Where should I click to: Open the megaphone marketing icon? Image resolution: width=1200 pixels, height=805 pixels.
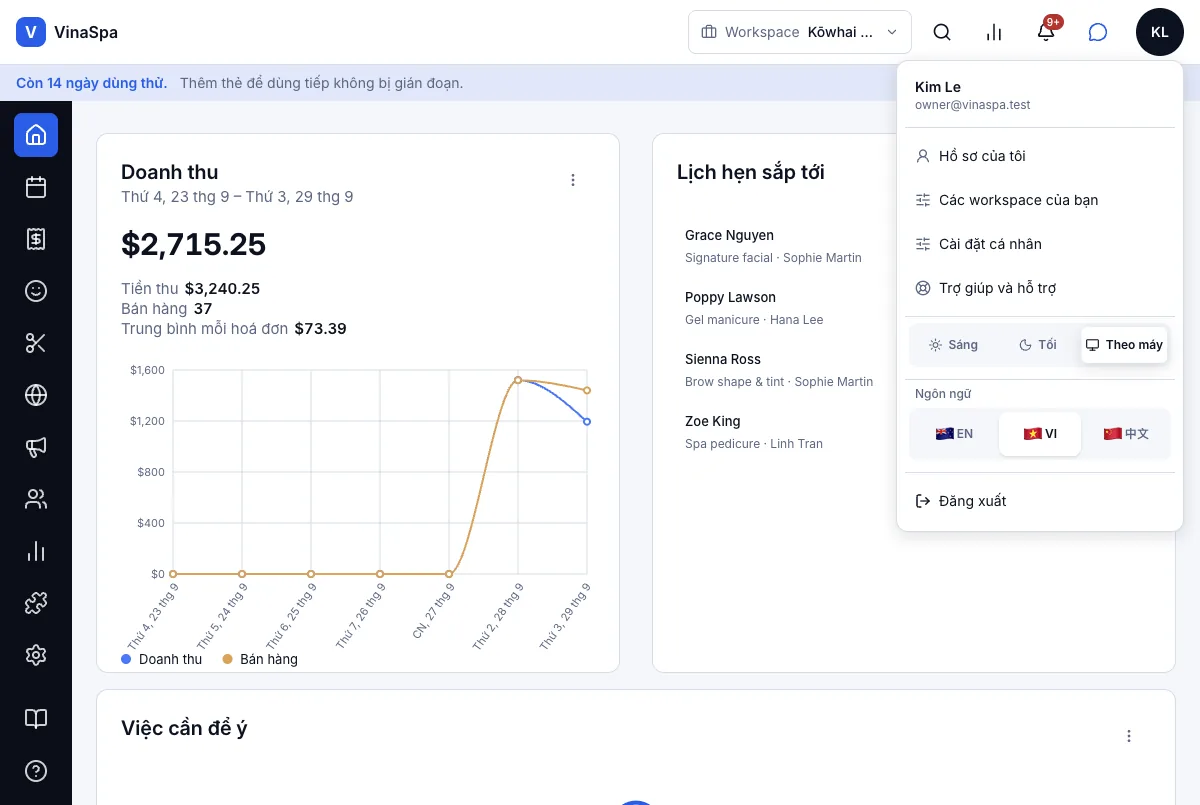tap(36, 447)
